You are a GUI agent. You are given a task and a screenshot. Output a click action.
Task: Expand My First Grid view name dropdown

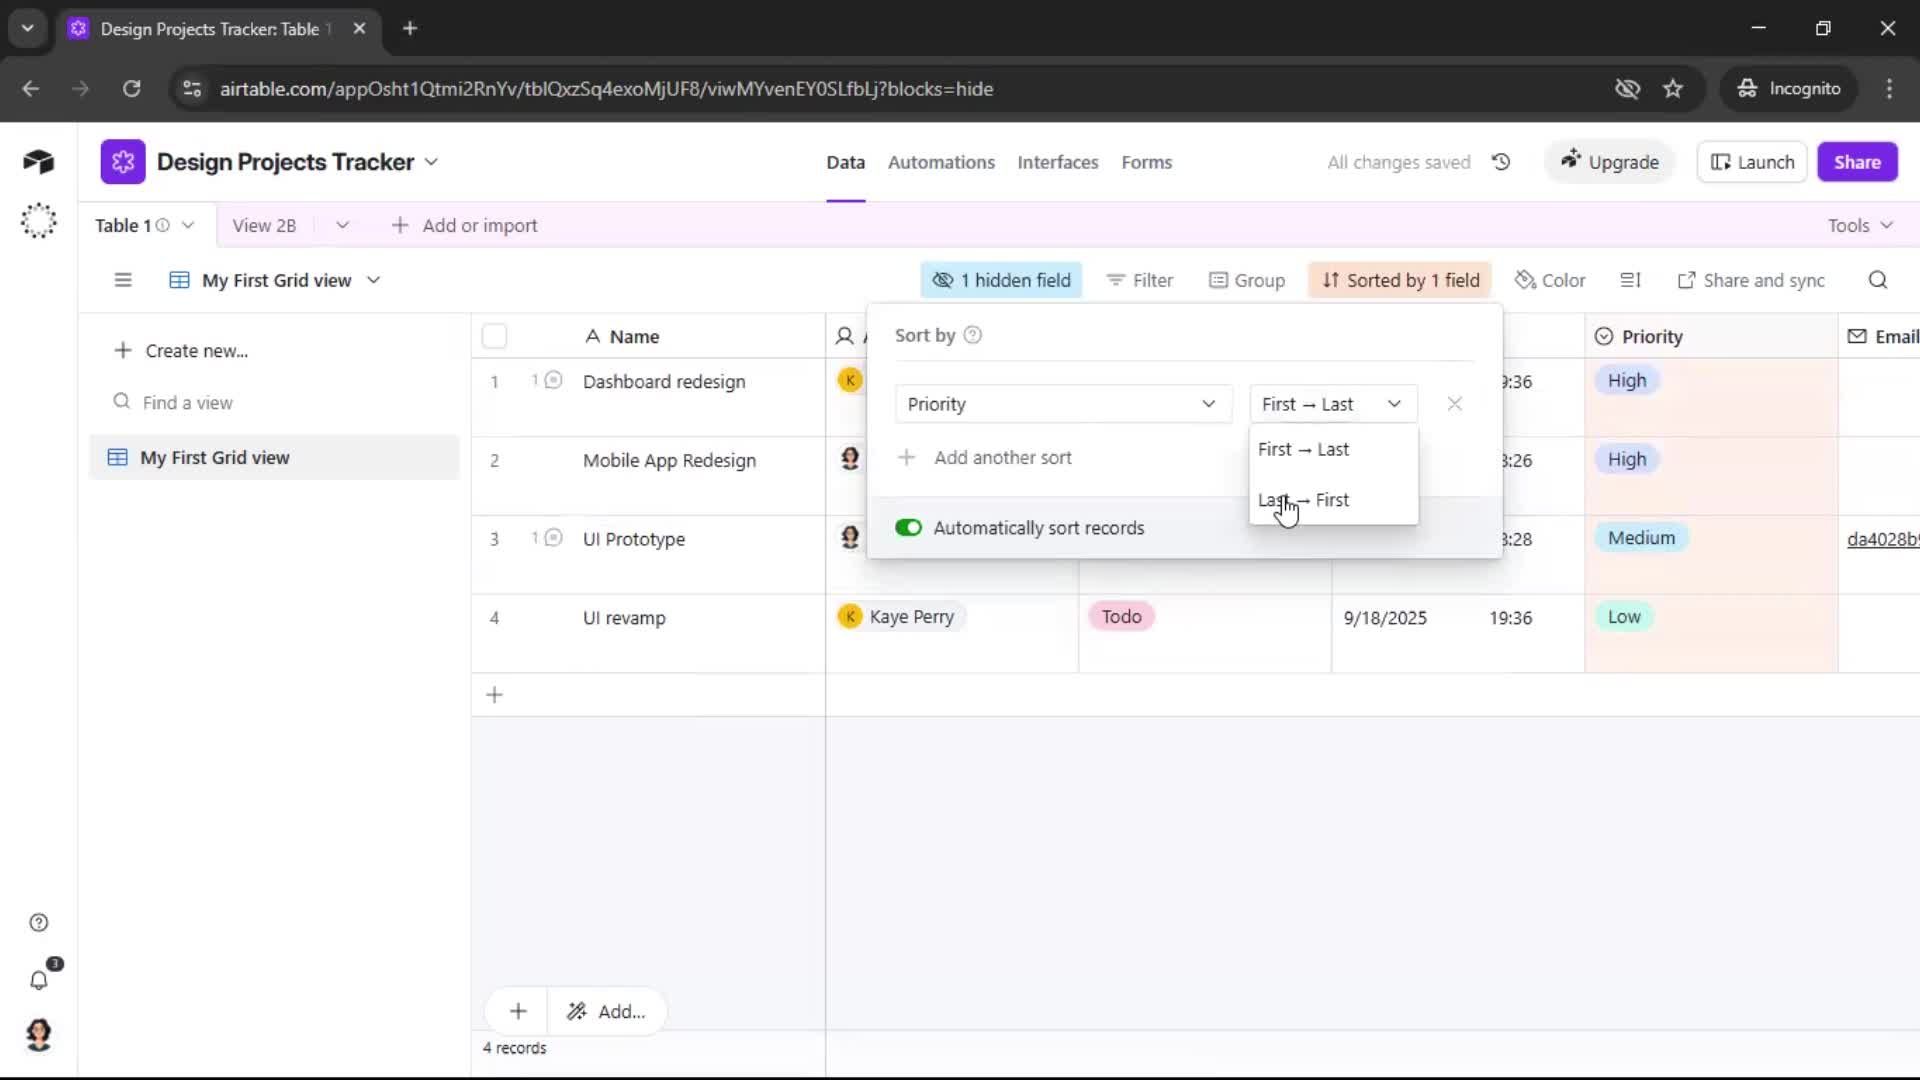374,280
